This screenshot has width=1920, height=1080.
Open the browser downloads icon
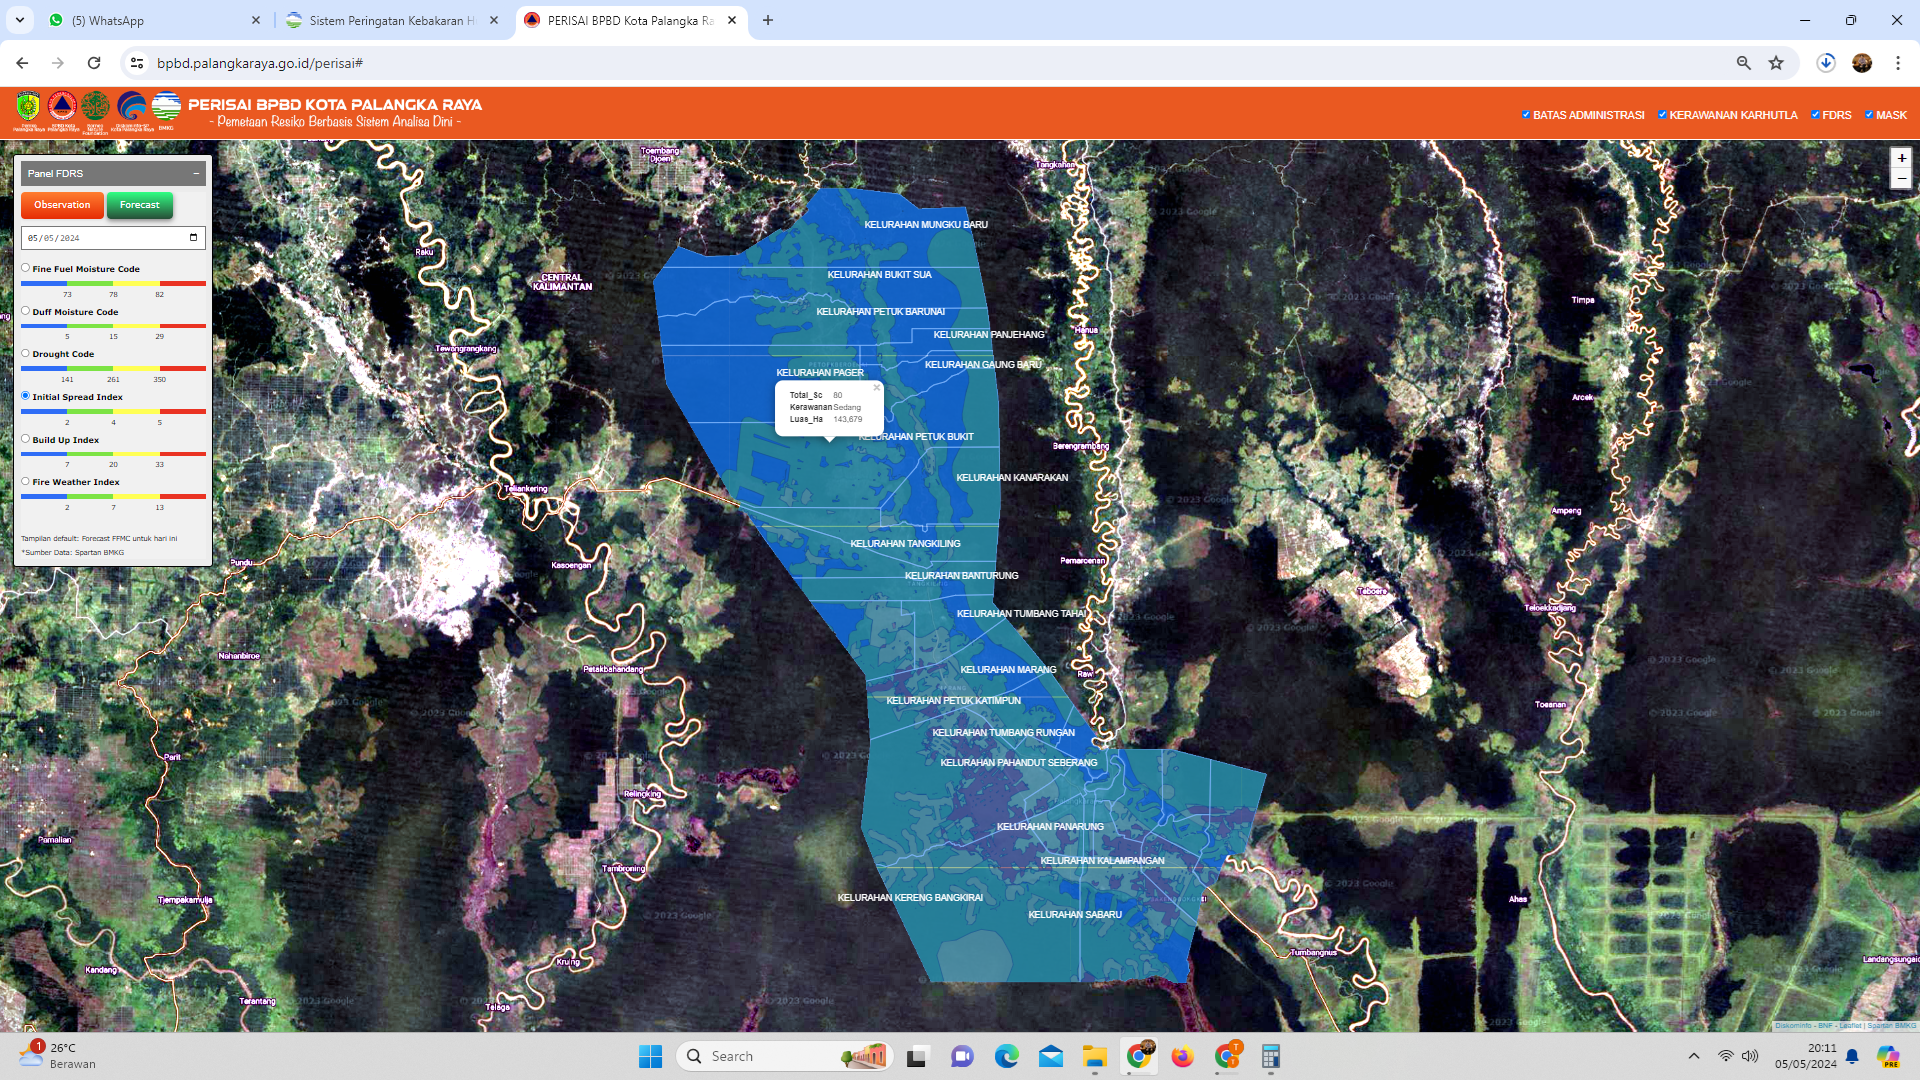[x=1826, y=63]
